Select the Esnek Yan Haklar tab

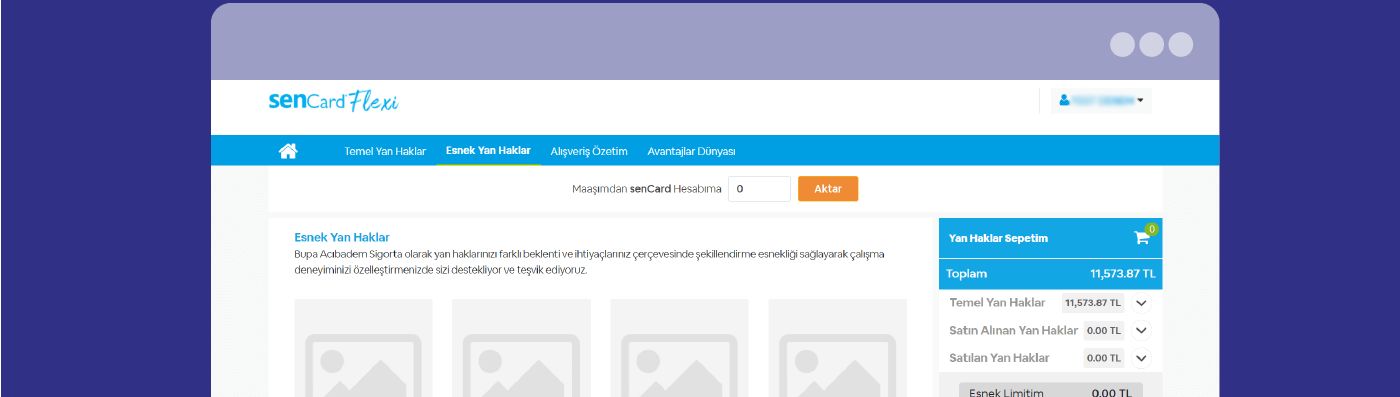(x=488, y=150)
